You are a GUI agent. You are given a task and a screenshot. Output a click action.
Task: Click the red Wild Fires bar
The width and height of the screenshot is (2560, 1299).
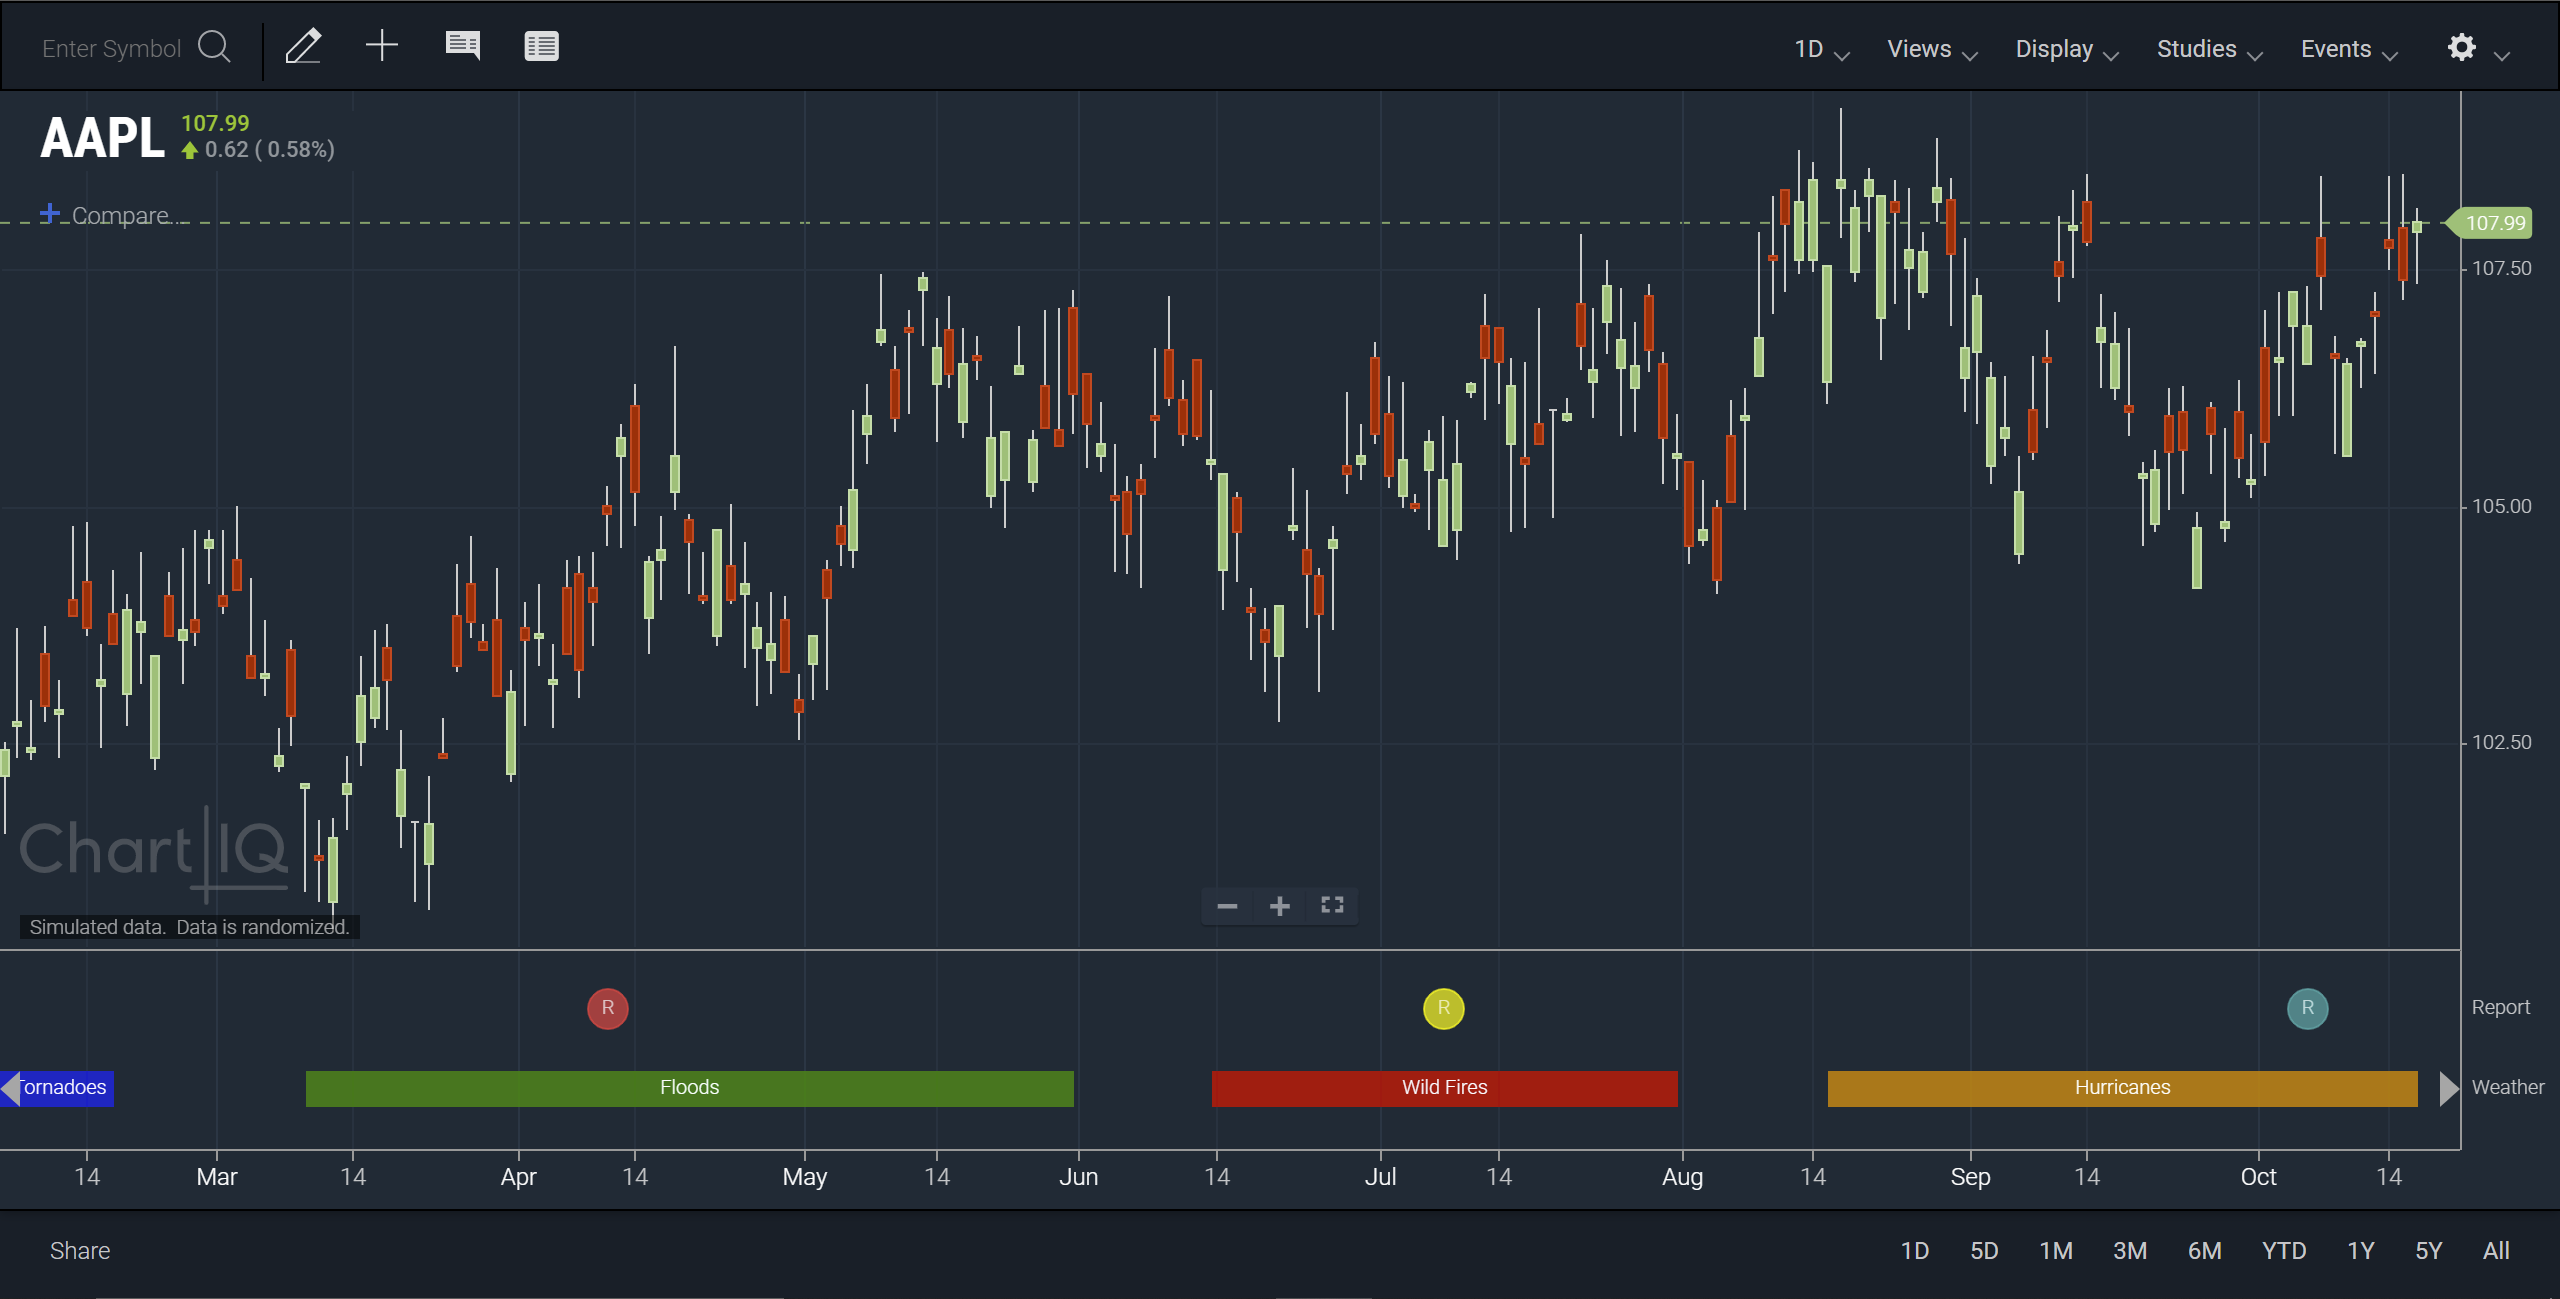tap(1445, 1088)
